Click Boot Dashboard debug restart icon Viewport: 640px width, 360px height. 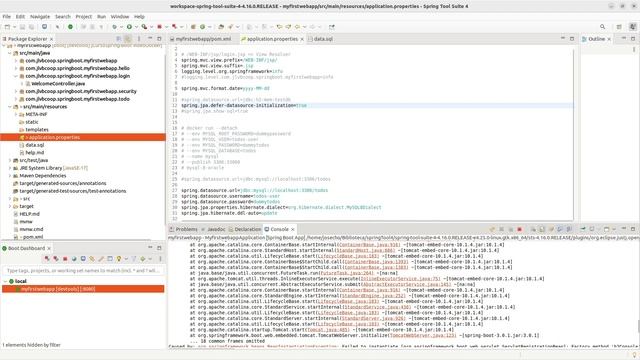(56, 259)
